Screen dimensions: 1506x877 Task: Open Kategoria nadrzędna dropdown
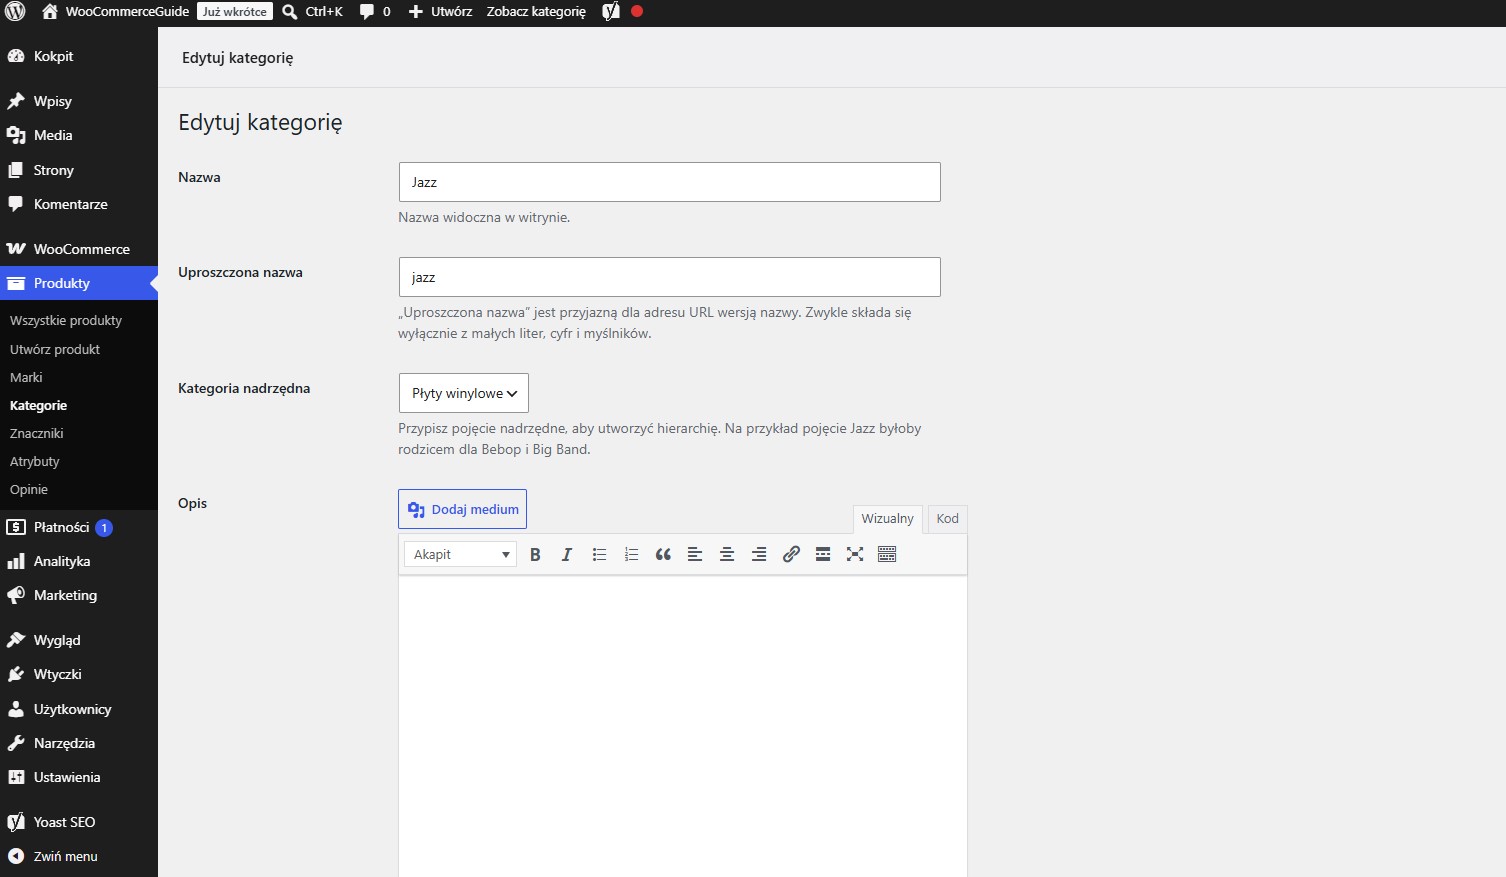(x=463, y=393)
